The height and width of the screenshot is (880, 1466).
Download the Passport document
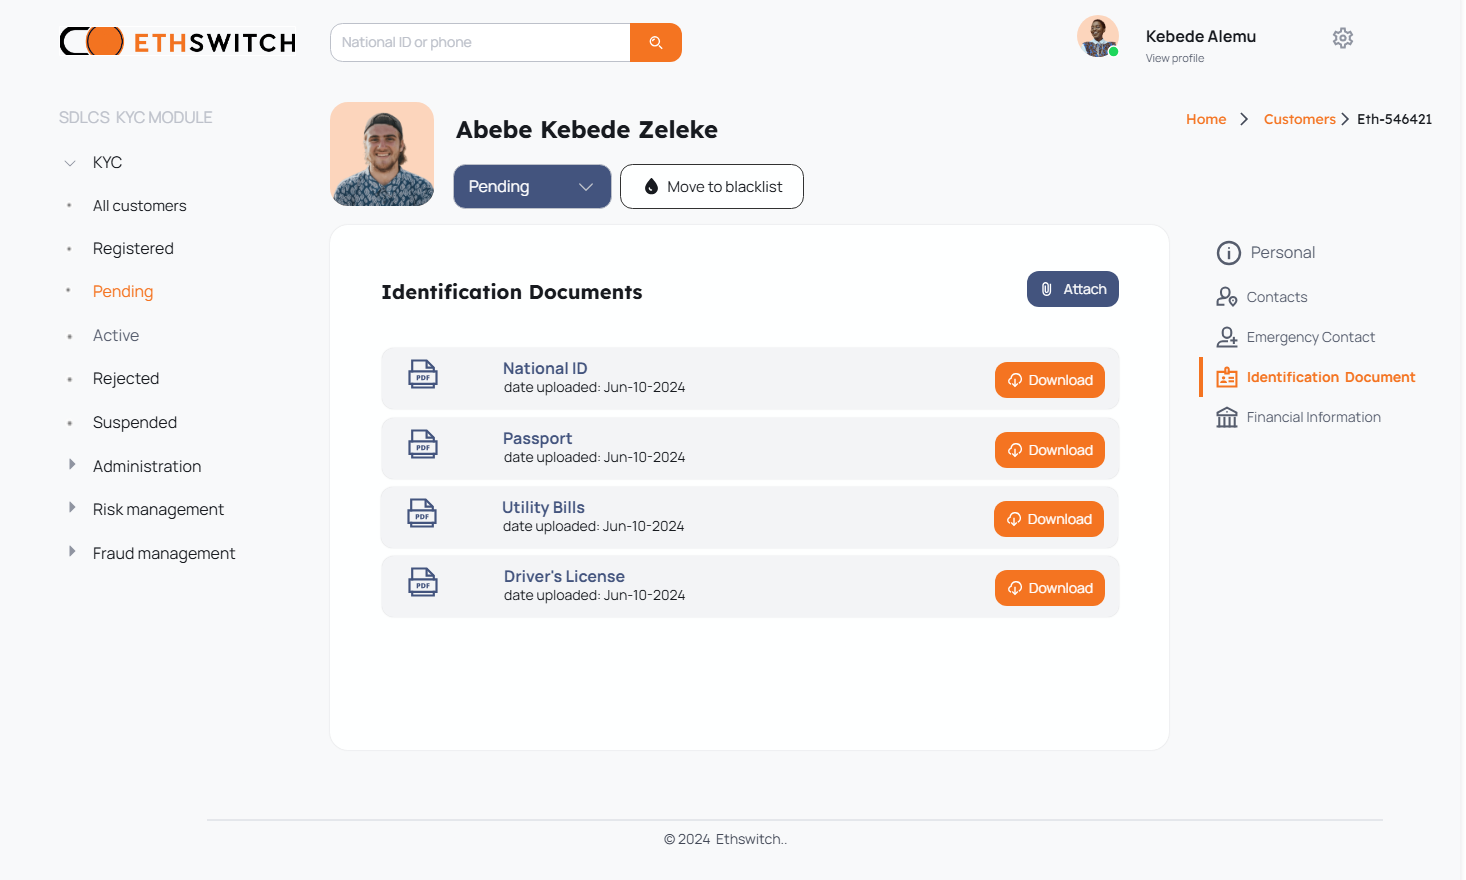[1050, 450]
